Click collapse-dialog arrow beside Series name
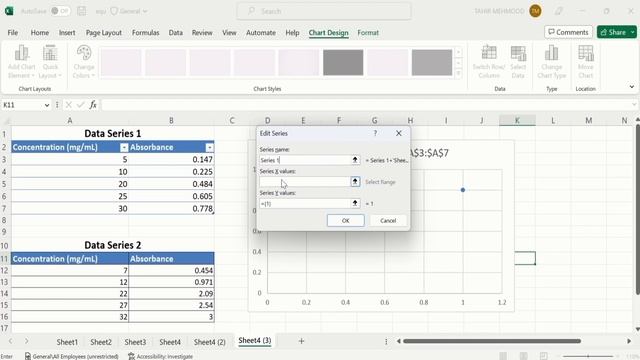Image resolution: width=640 pixels, height=360 pixels. [x=355, y=160]
